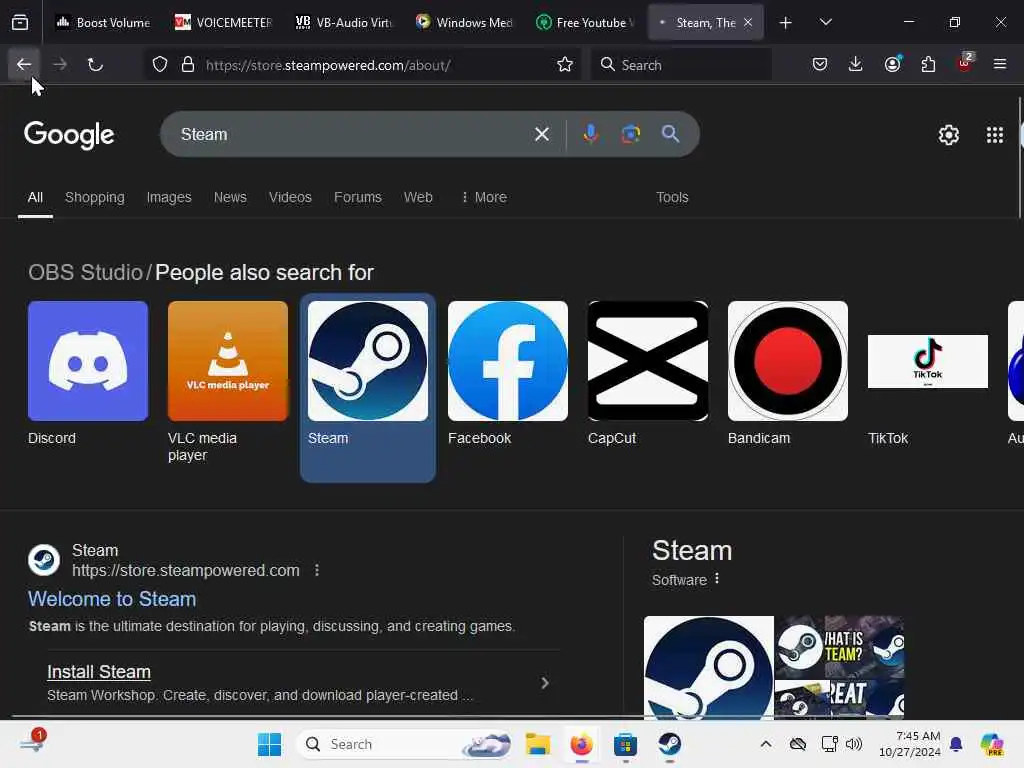The width and height of the screenshot is (1024, 768).
Task: Click the OBS Studio breadcrumb link
Action: pos(85,272)
